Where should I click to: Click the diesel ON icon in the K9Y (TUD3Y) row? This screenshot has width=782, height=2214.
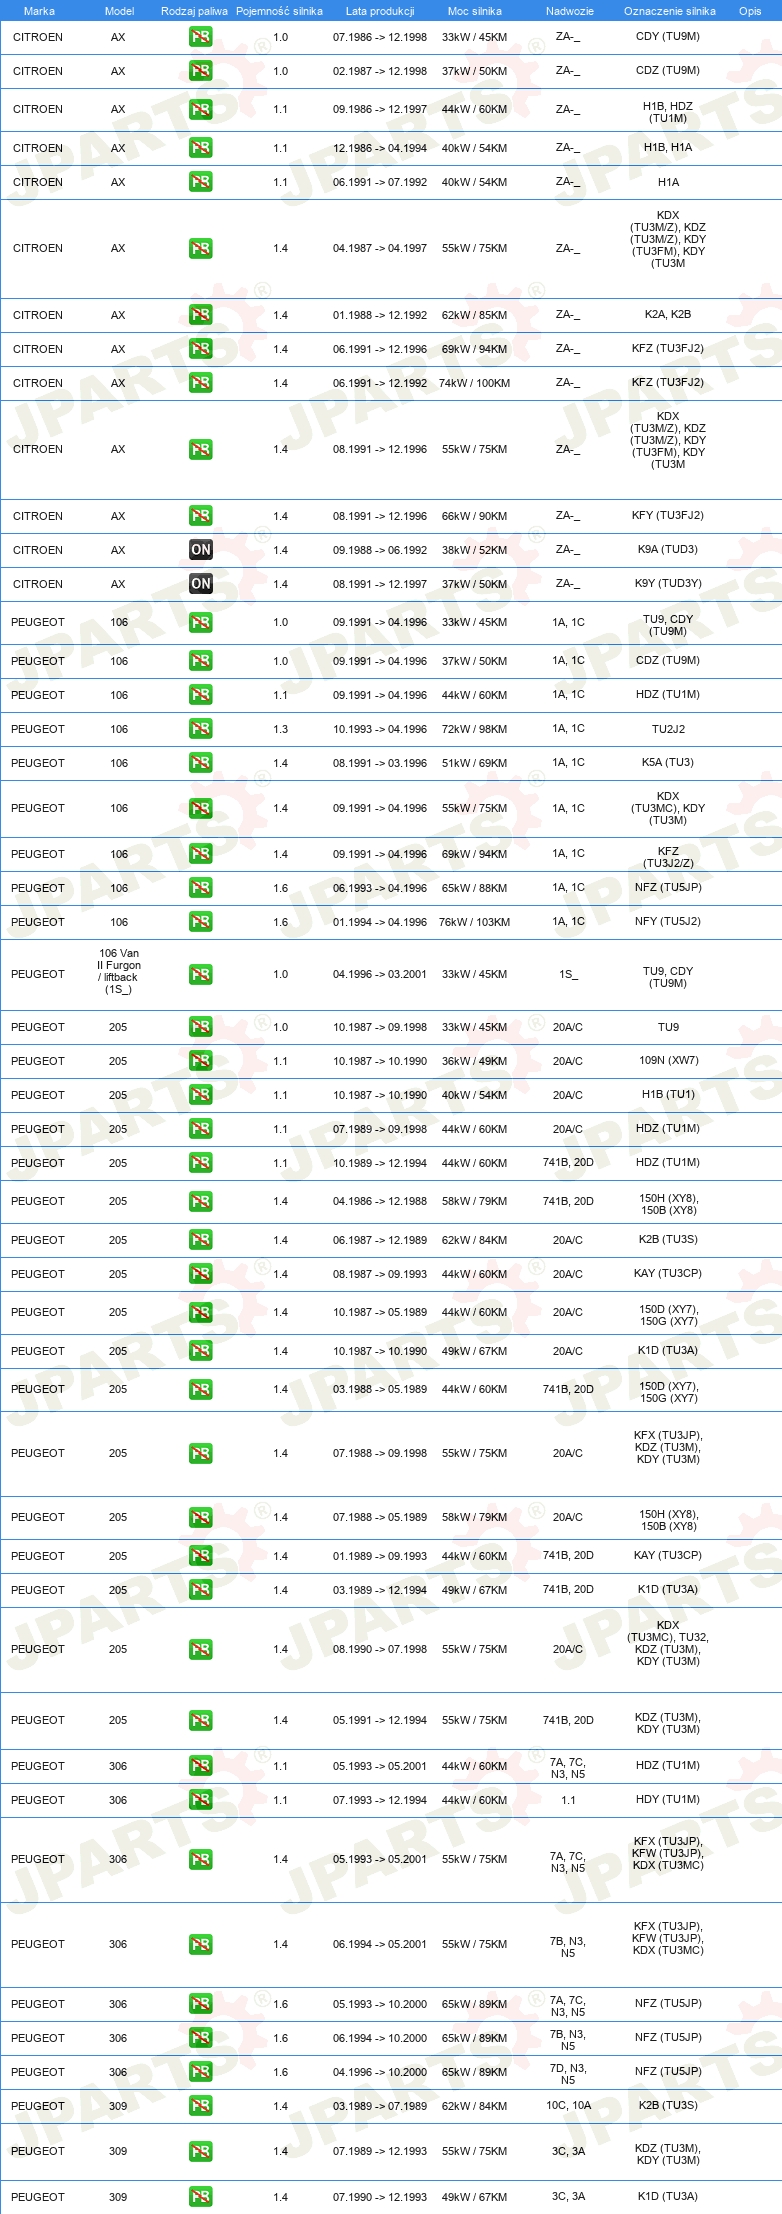[x=201, y=584]
